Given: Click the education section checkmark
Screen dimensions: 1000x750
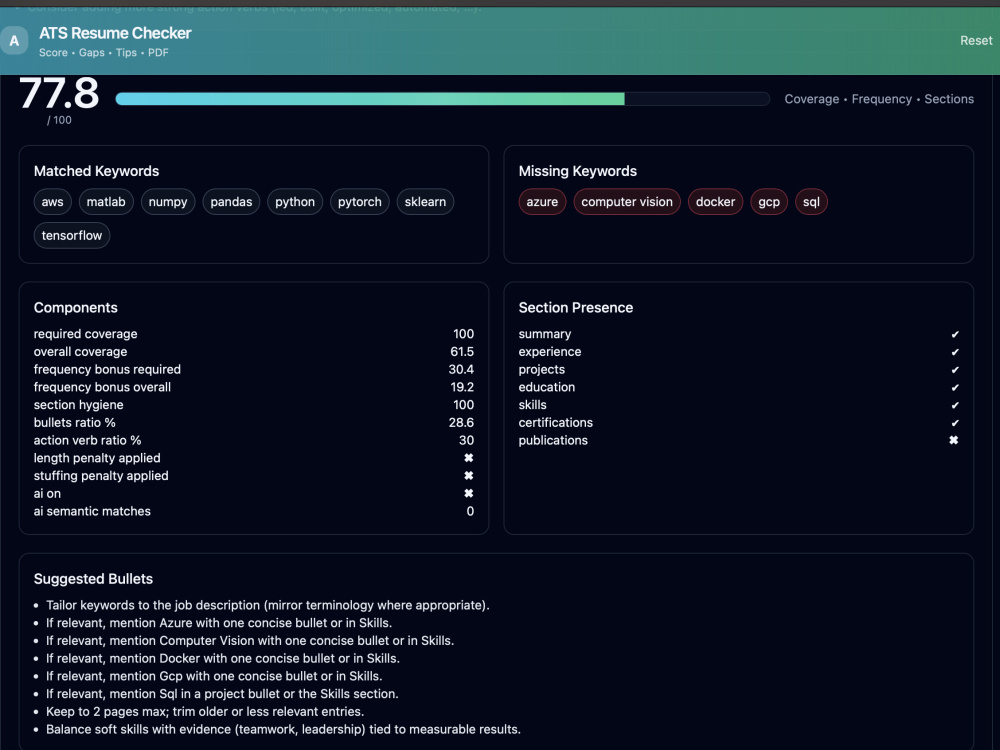Looking at the screenshot, I should click(x=955, y=387).
